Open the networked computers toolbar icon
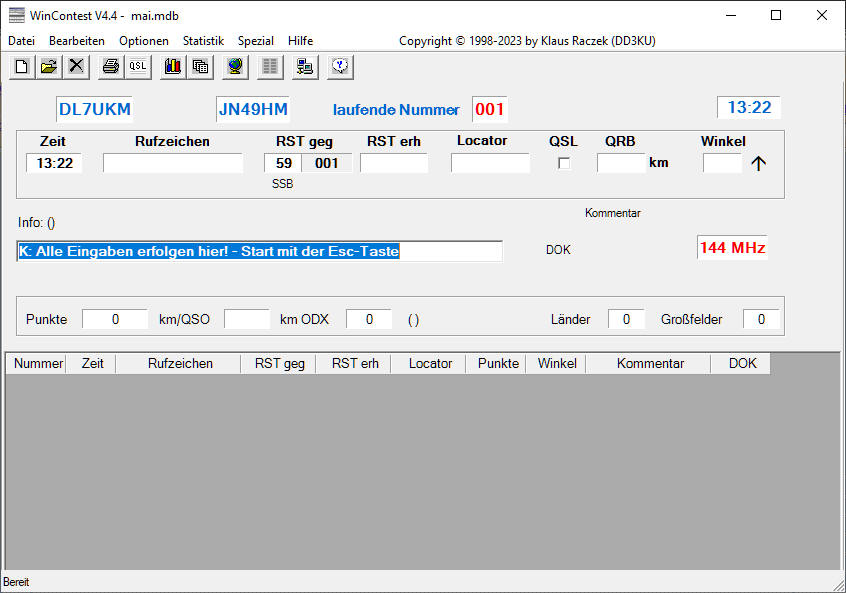 point(305,66)
